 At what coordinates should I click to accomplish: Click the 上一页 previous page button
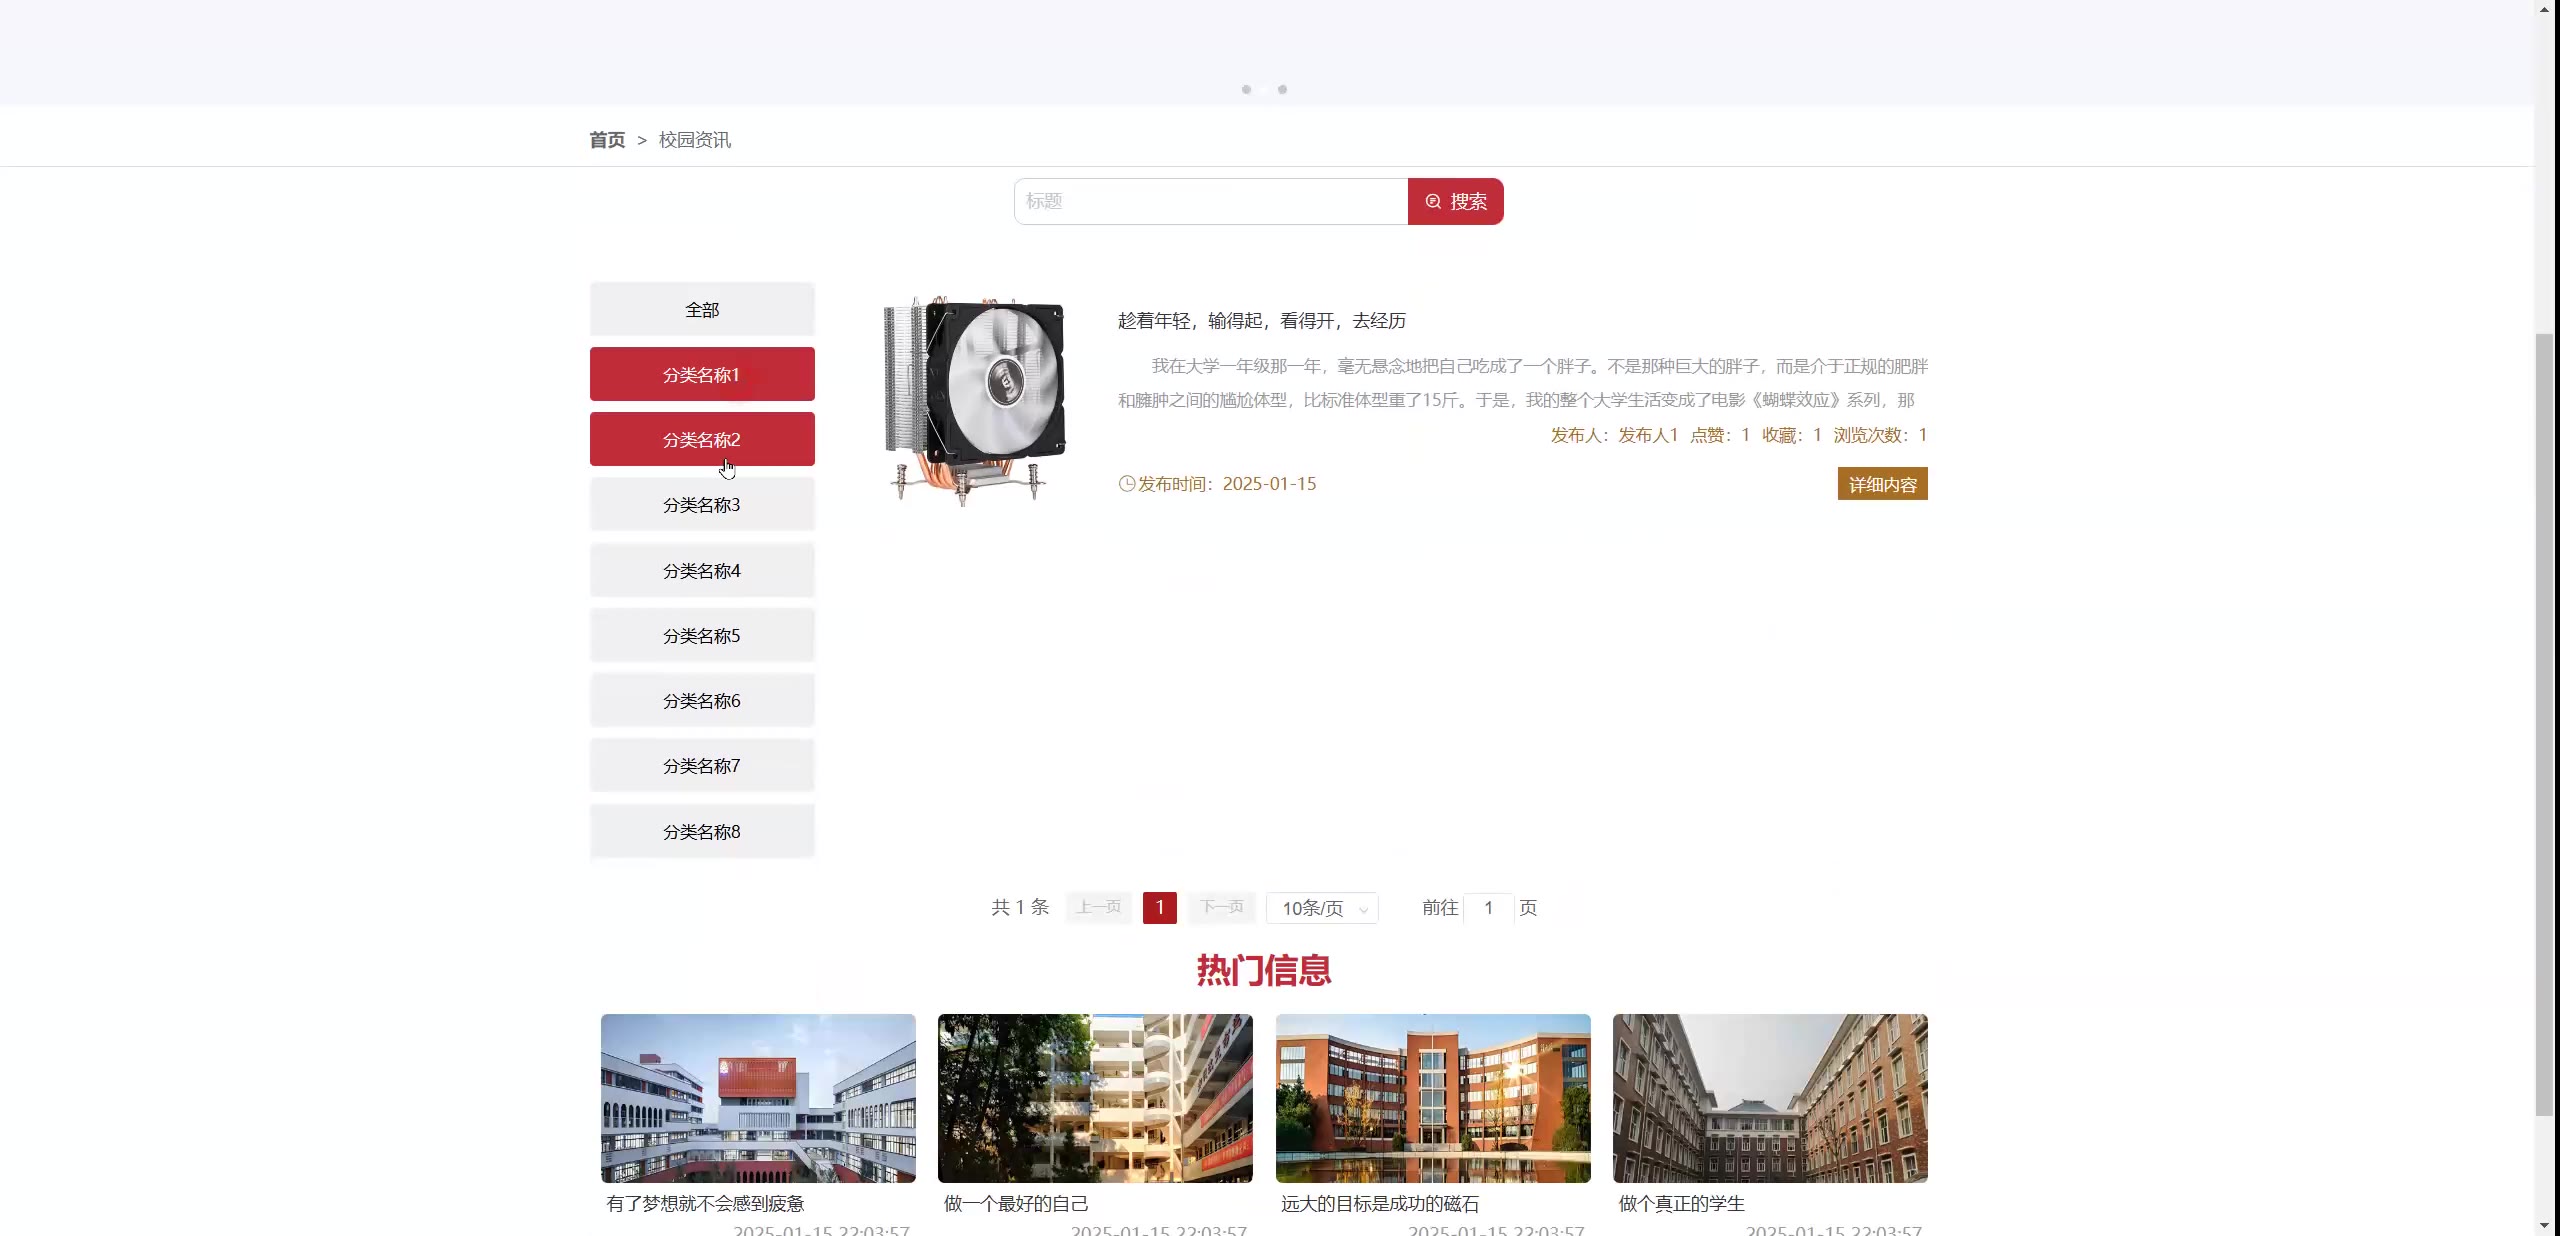[x=1098, y=907]
